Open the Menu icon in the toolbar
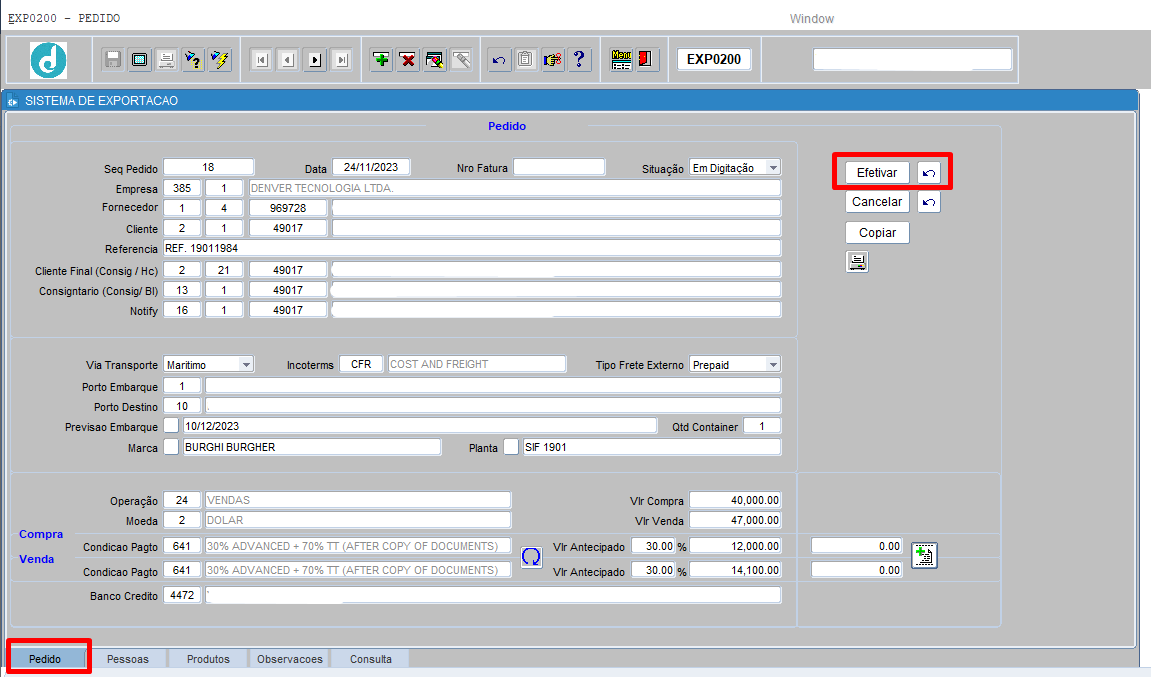The height and width of the screenshot is (677, 1151). click(621, 59)
